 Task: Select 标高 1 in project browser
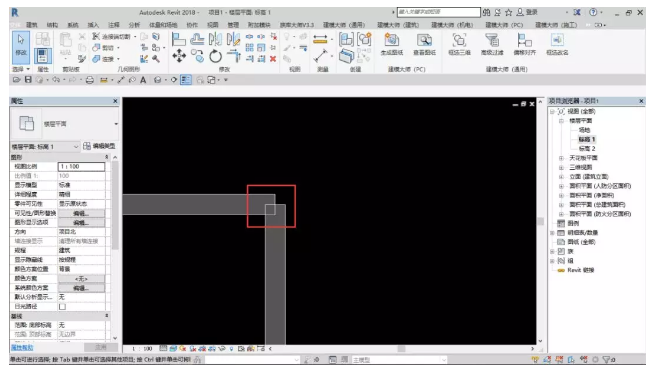(x=587, y=139)
